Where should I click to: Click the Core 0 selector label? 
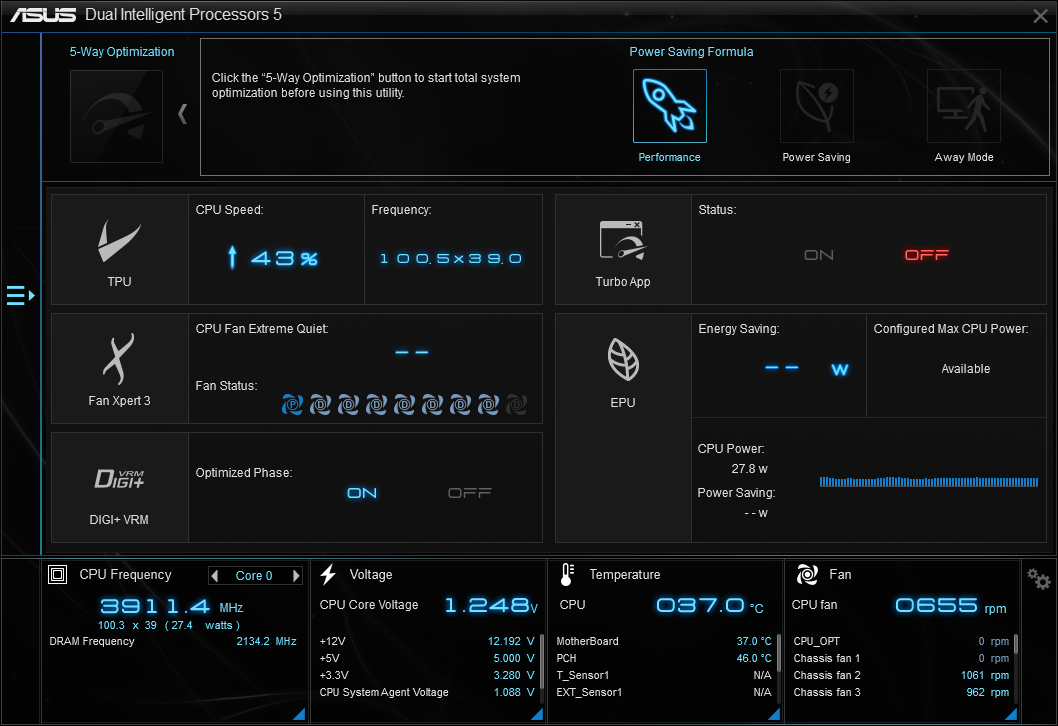[x=254, y=576]
